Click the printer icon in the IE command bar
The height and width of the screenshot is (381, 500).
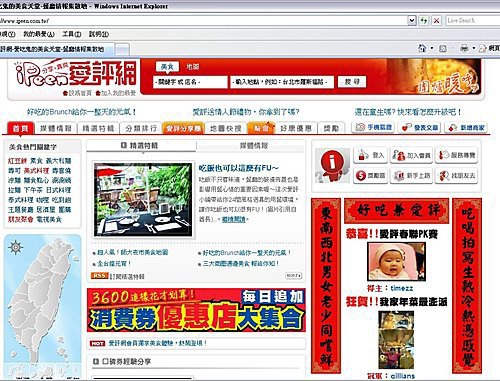(x=464, y=49)
